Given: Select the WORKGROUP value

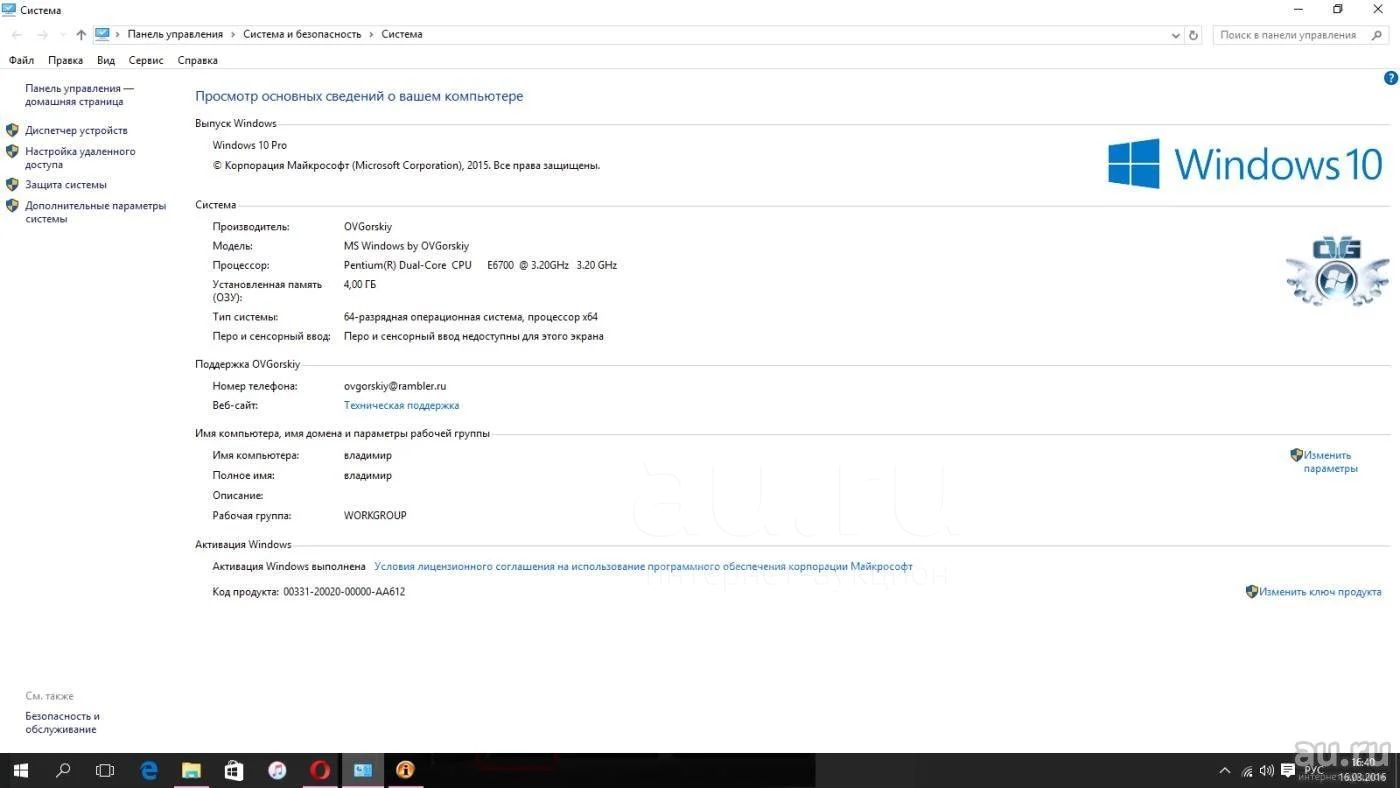Looking at the screenshot, I should tap(375, 516).
